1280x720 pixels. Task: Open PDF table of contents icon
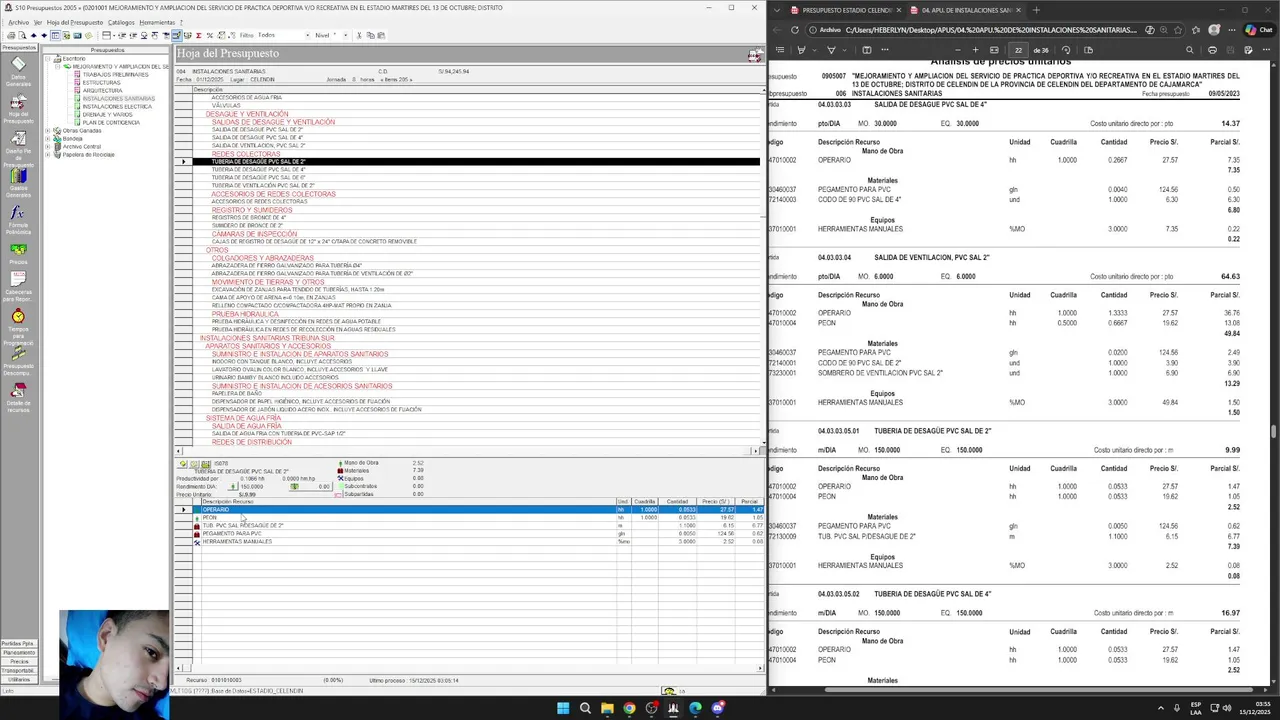tap(778, 50)
